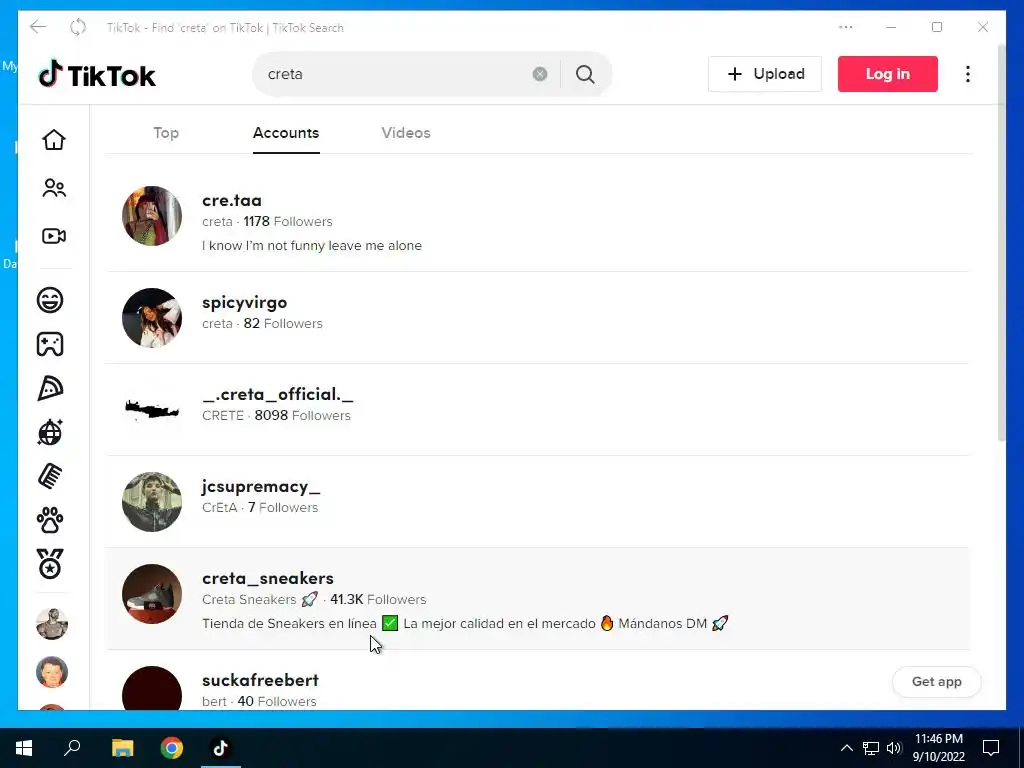Click the Get app button
The image size is (1024, 768).
[x=936, y=682]
